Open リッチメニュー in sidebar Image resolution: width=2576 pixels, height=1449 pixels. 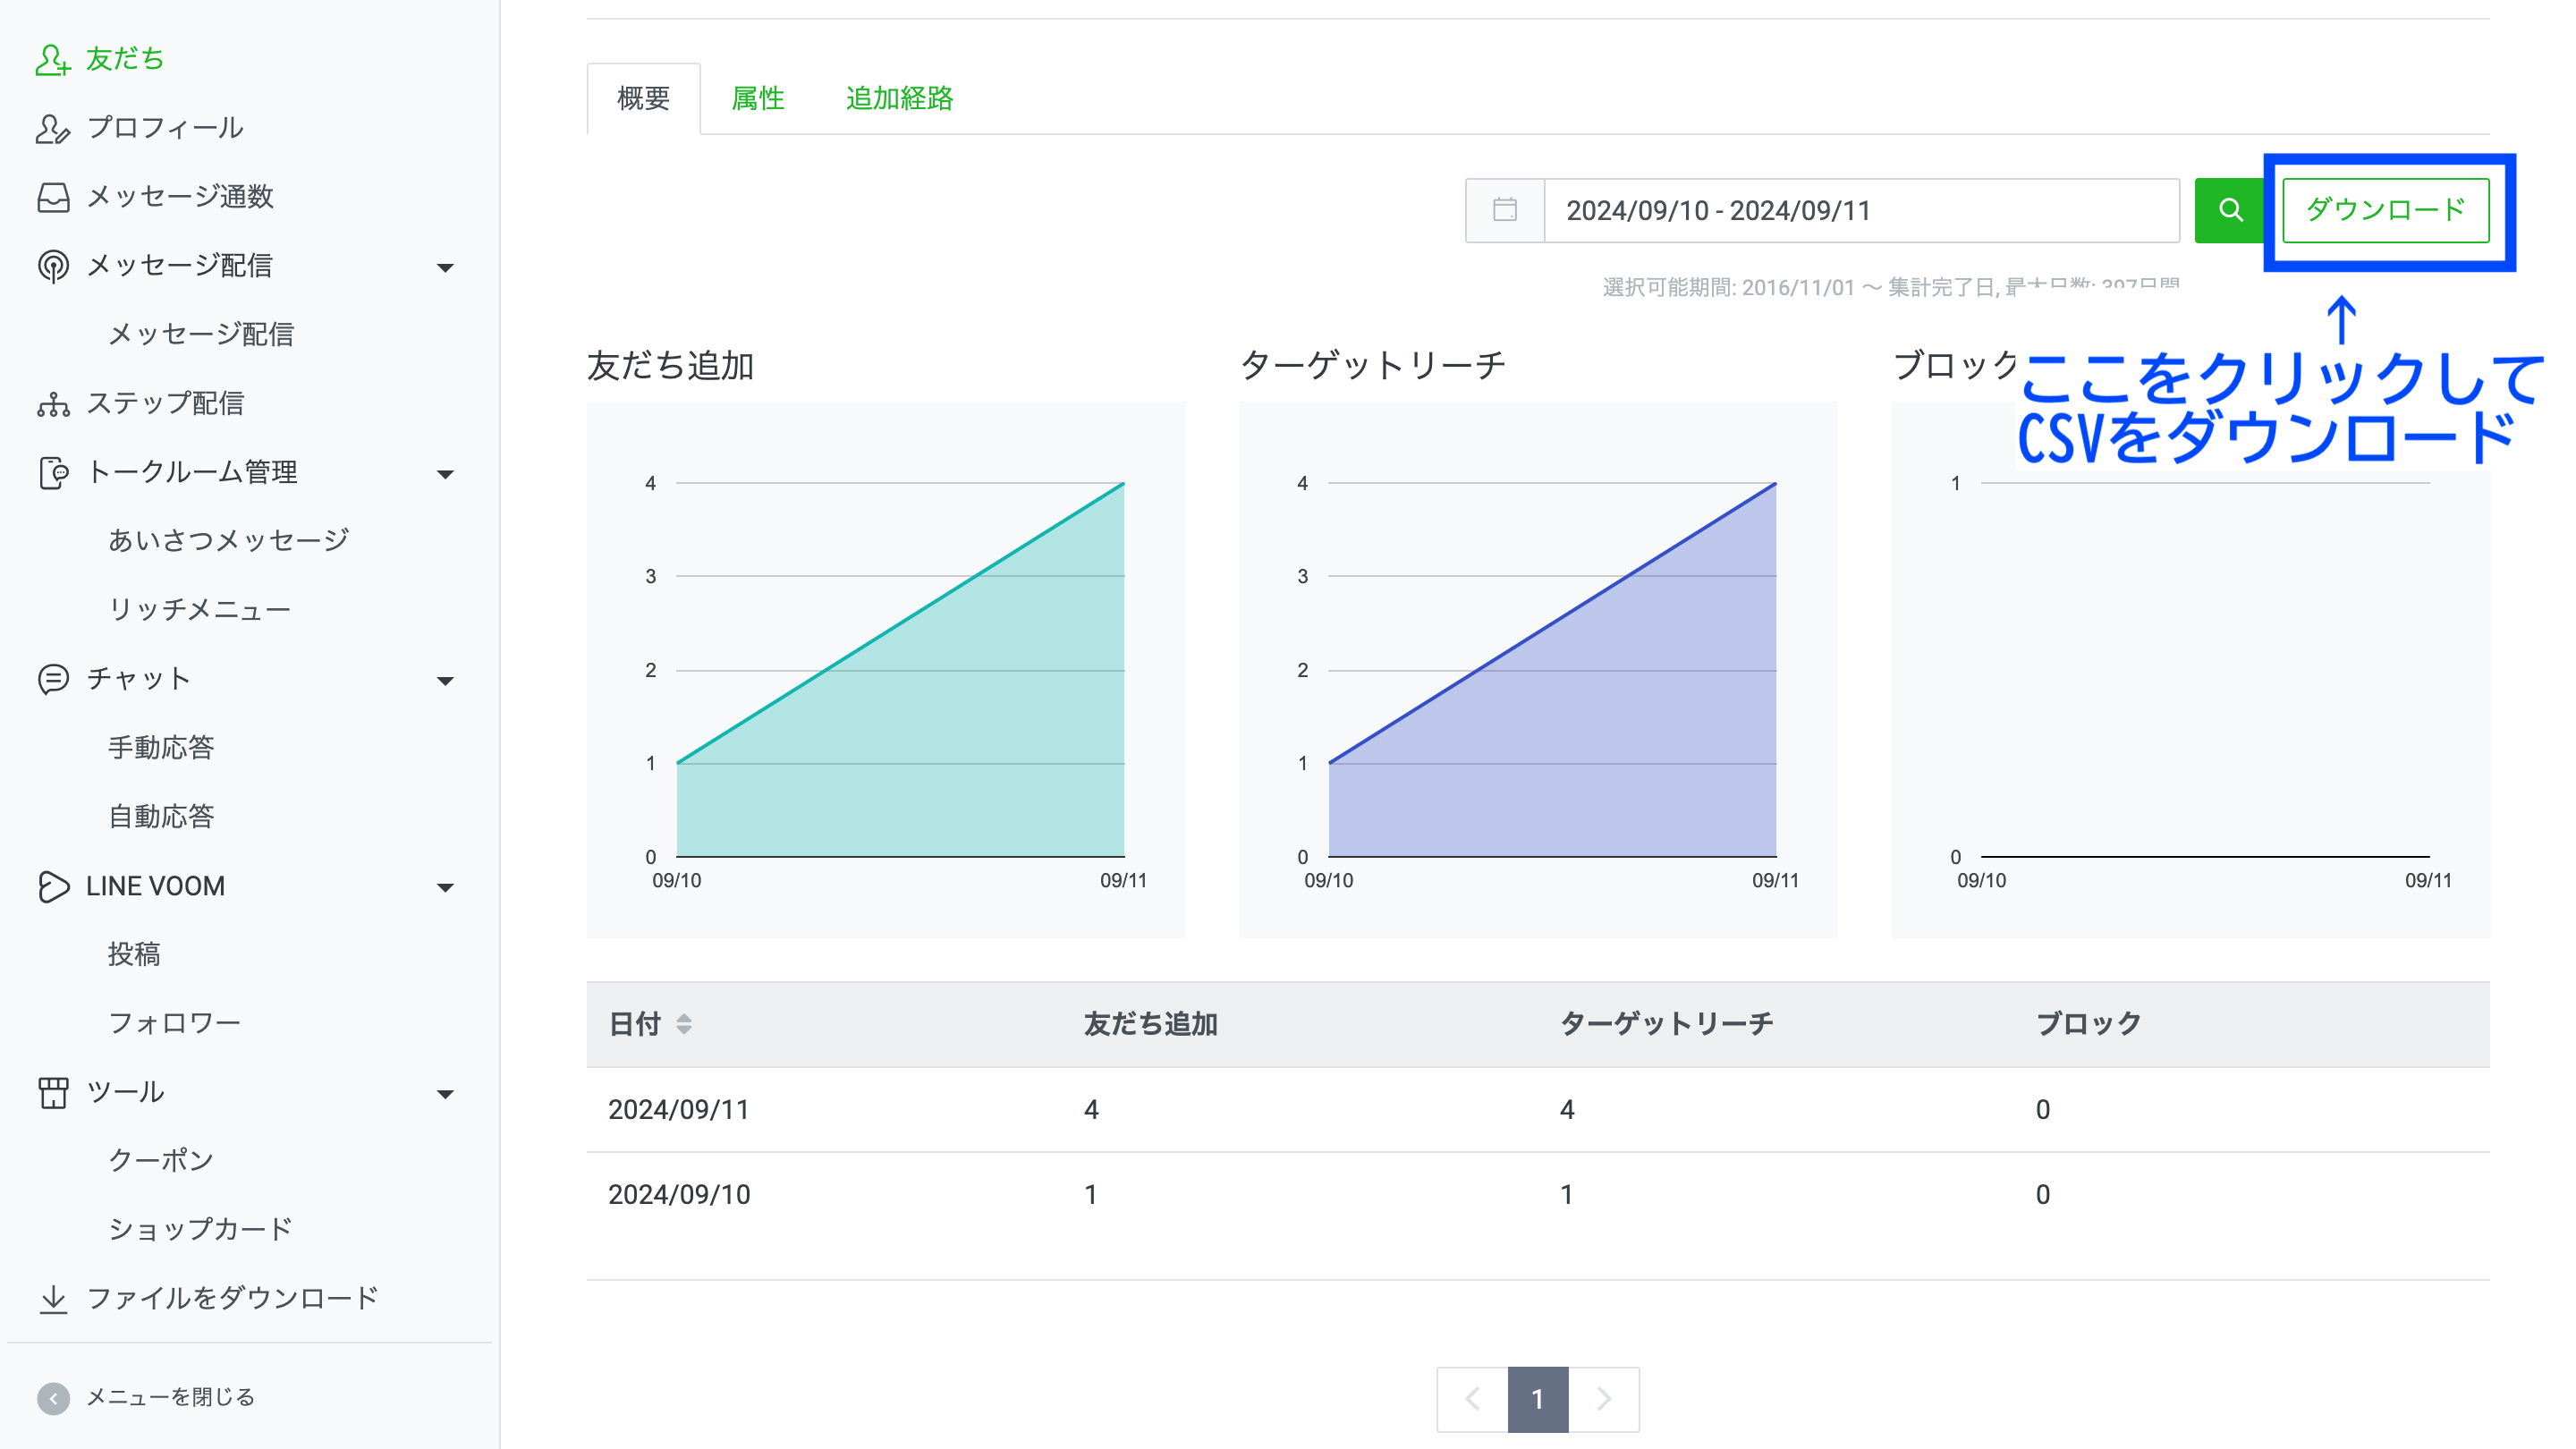point(199,609)
